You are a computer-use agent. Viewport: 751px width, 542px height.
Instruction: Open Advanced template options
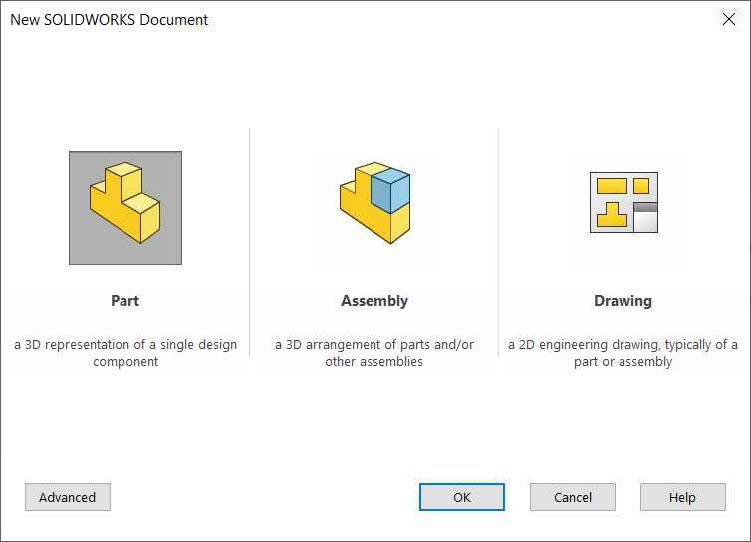point(68,497)
